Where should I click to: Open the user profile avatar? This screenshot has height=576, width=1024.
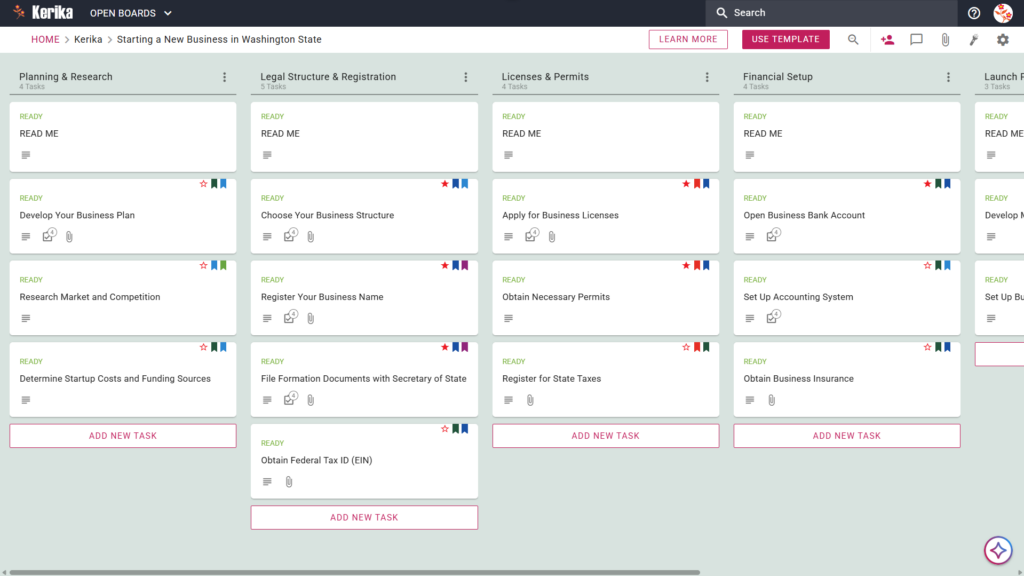coord(1003,13)
